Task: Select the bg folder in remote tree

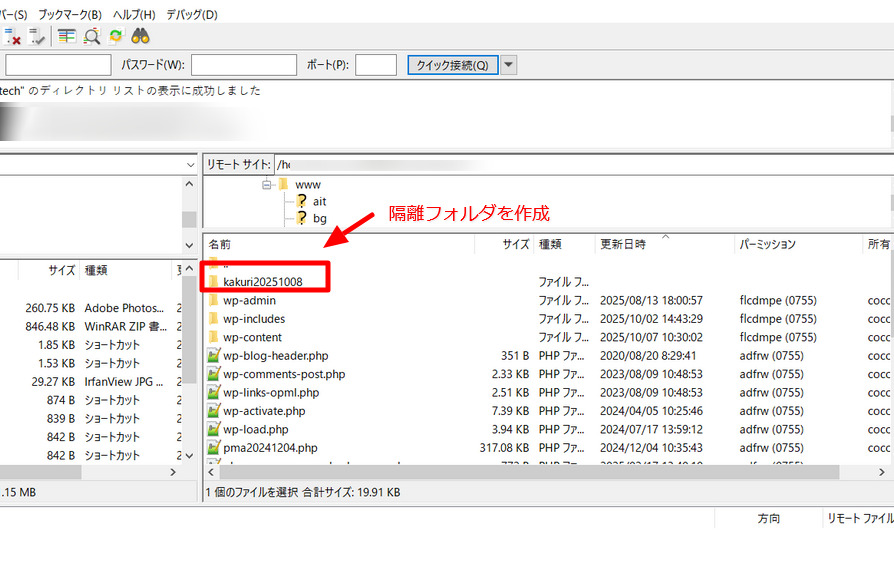Action: [319, 218]
